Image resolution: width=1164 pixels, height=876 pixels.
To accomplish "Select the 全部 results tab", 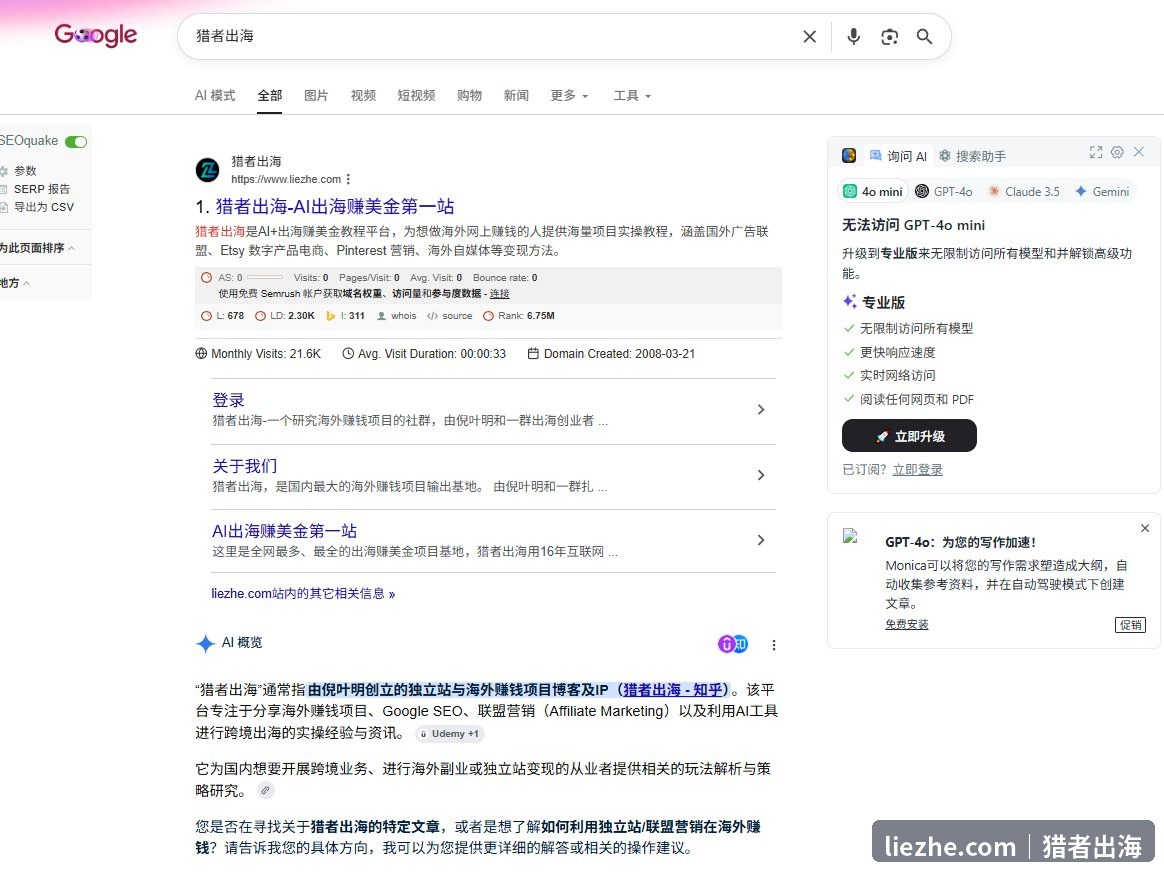I will pos(269,96).
